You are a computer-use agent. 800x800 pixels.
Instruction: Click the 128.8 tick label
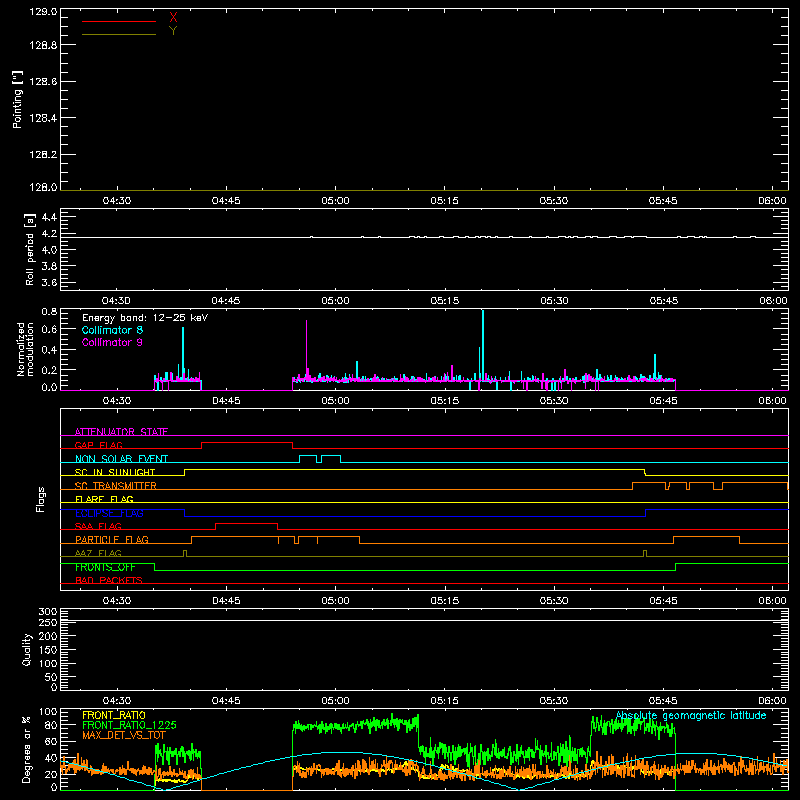(x=43, y=45)
